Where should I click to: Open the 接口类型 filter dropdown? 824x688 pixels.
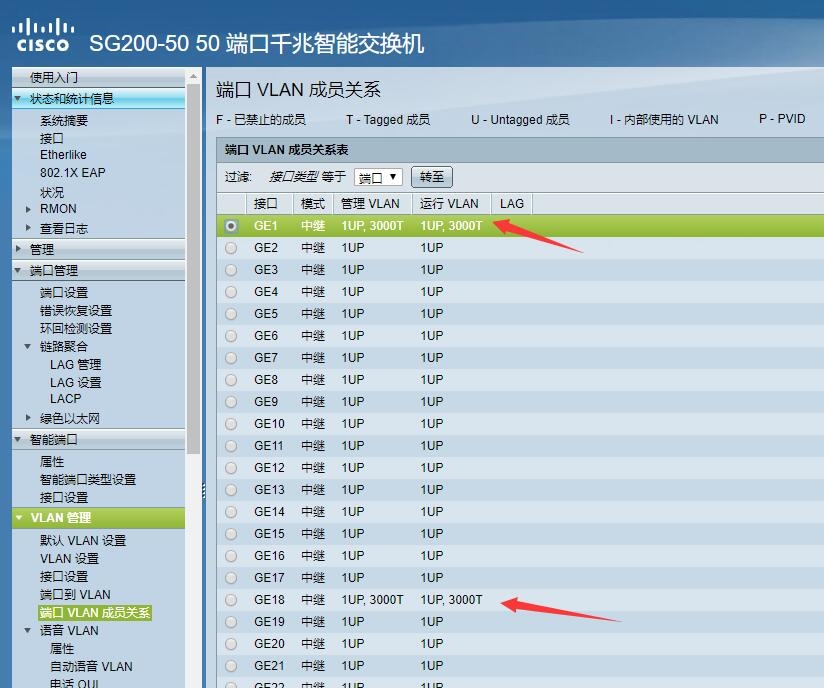click(x=378, y=177)
